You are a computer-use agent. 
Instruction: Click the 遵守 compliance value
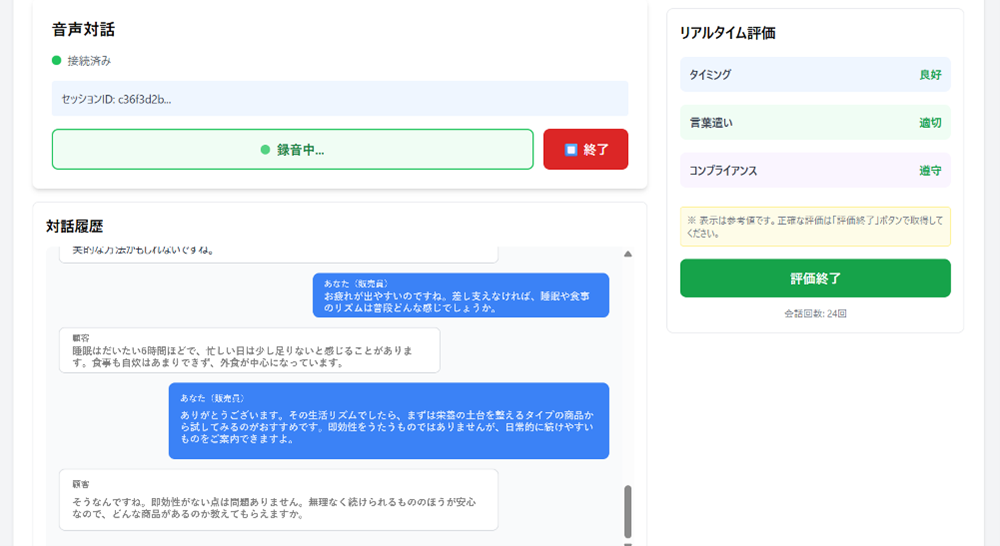coord(930,170)
